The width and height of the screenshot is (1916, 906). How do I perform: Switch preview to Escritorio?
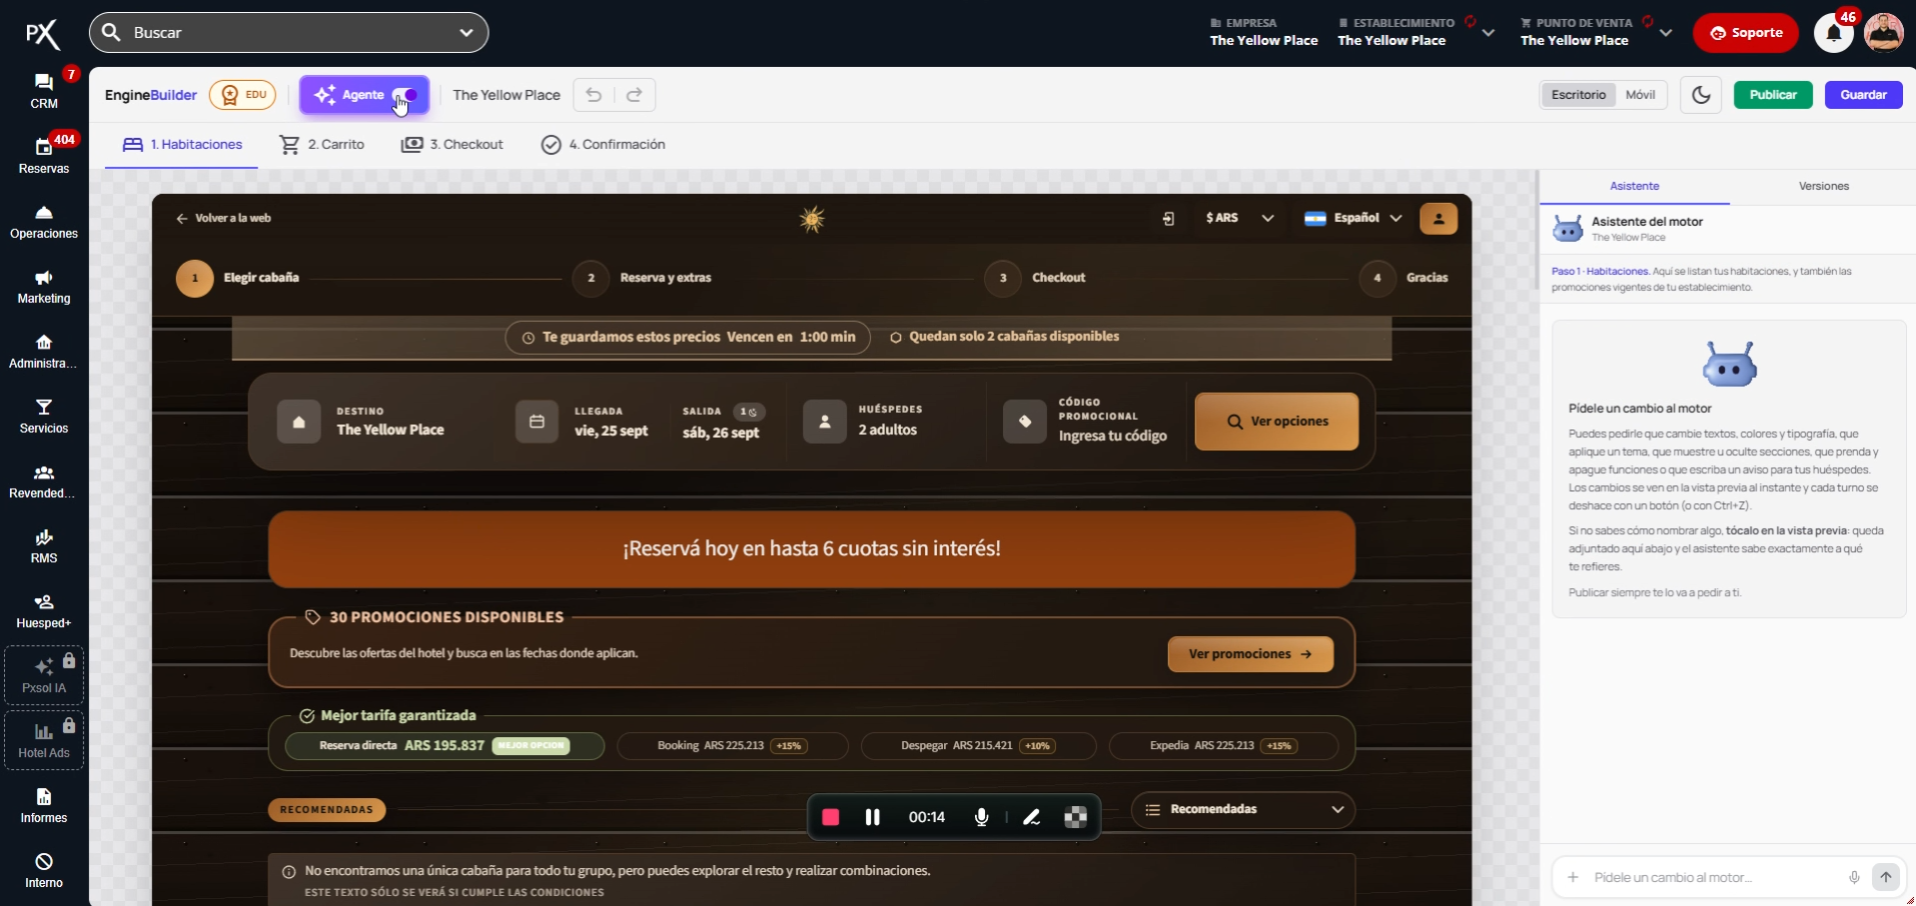coord(1578,95)
